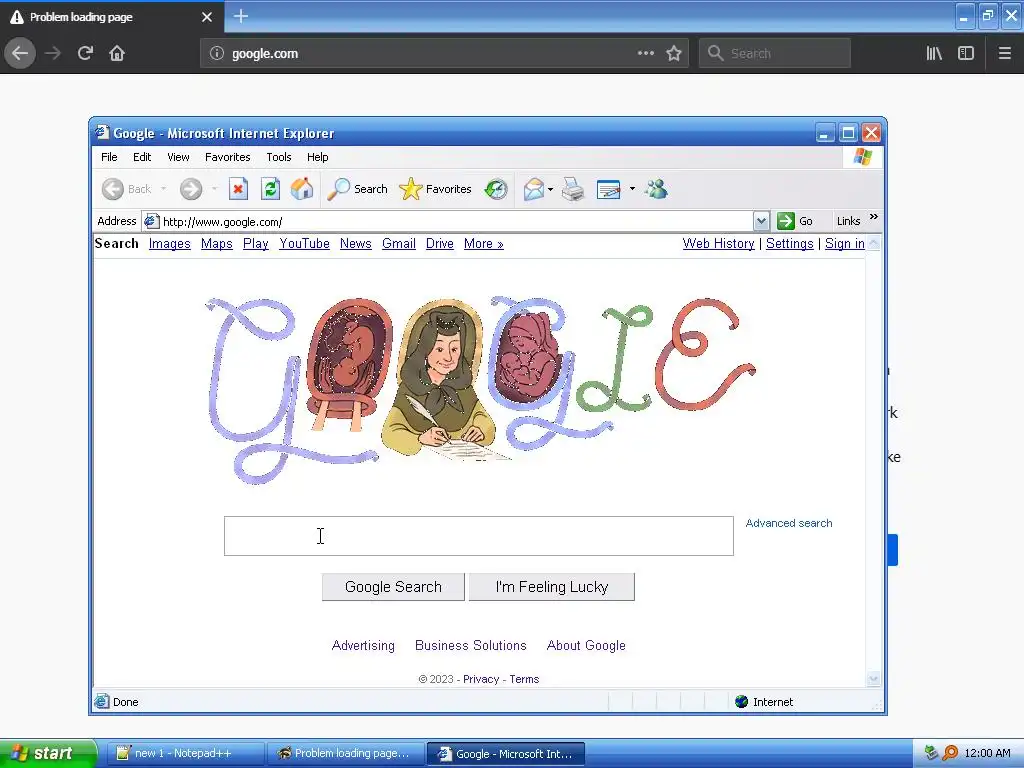
Task: Open Firefox Library icon
Action: 934,53
